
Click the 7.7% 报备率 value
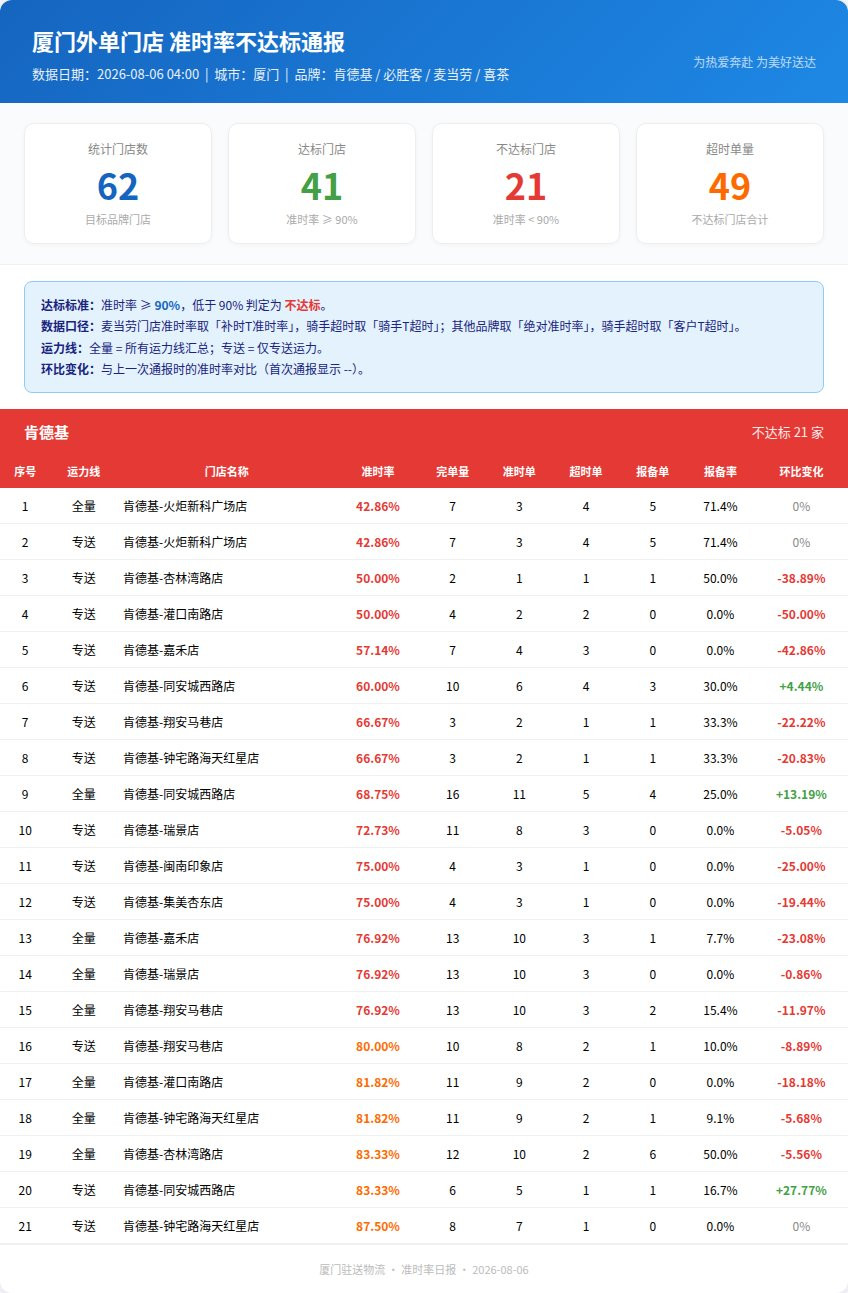point(720,939)
